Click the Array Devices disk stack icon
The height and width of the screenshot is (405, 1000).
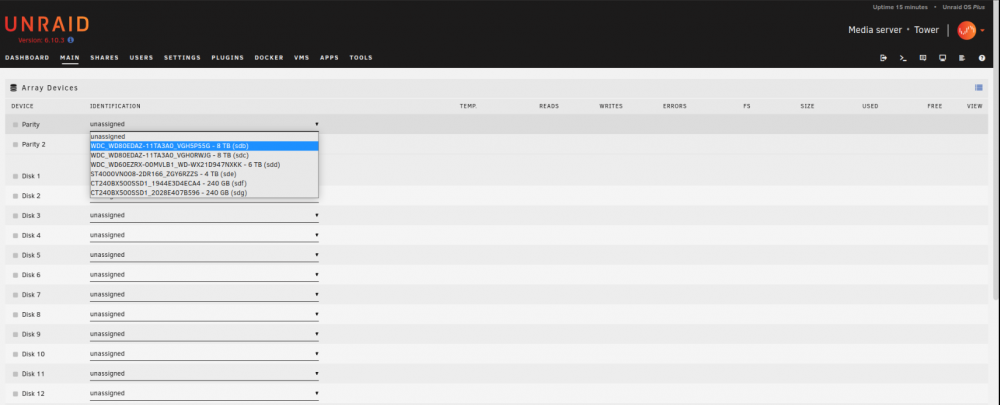click(x=14, y=88)
